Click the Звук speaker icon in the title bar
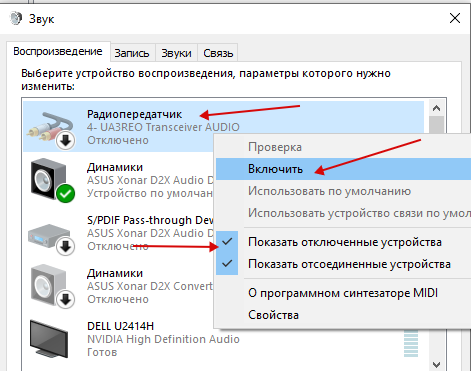Viewport: 471px width, 371px height. [16, 18]
